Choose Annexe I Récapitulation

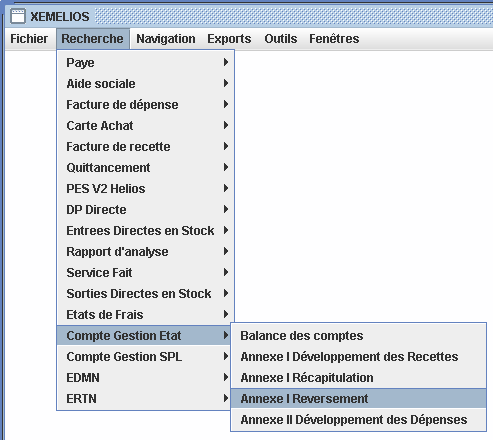pyautogui.click(x=358, y=378)
